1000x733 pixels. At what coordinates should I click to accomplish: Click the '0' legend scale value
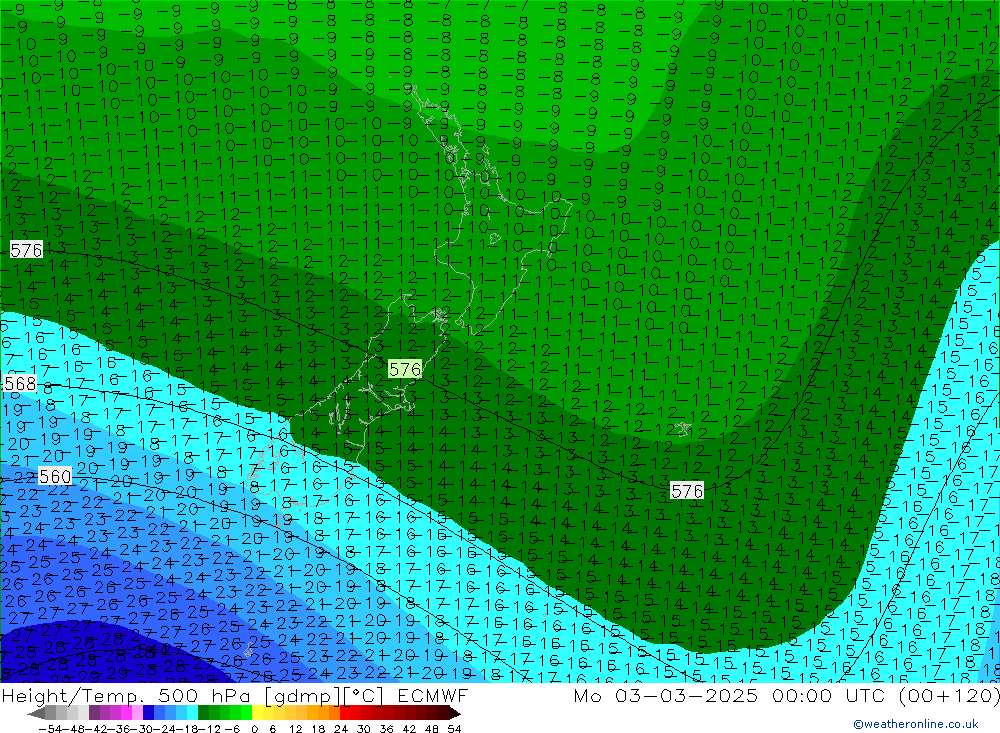point(254,729)
